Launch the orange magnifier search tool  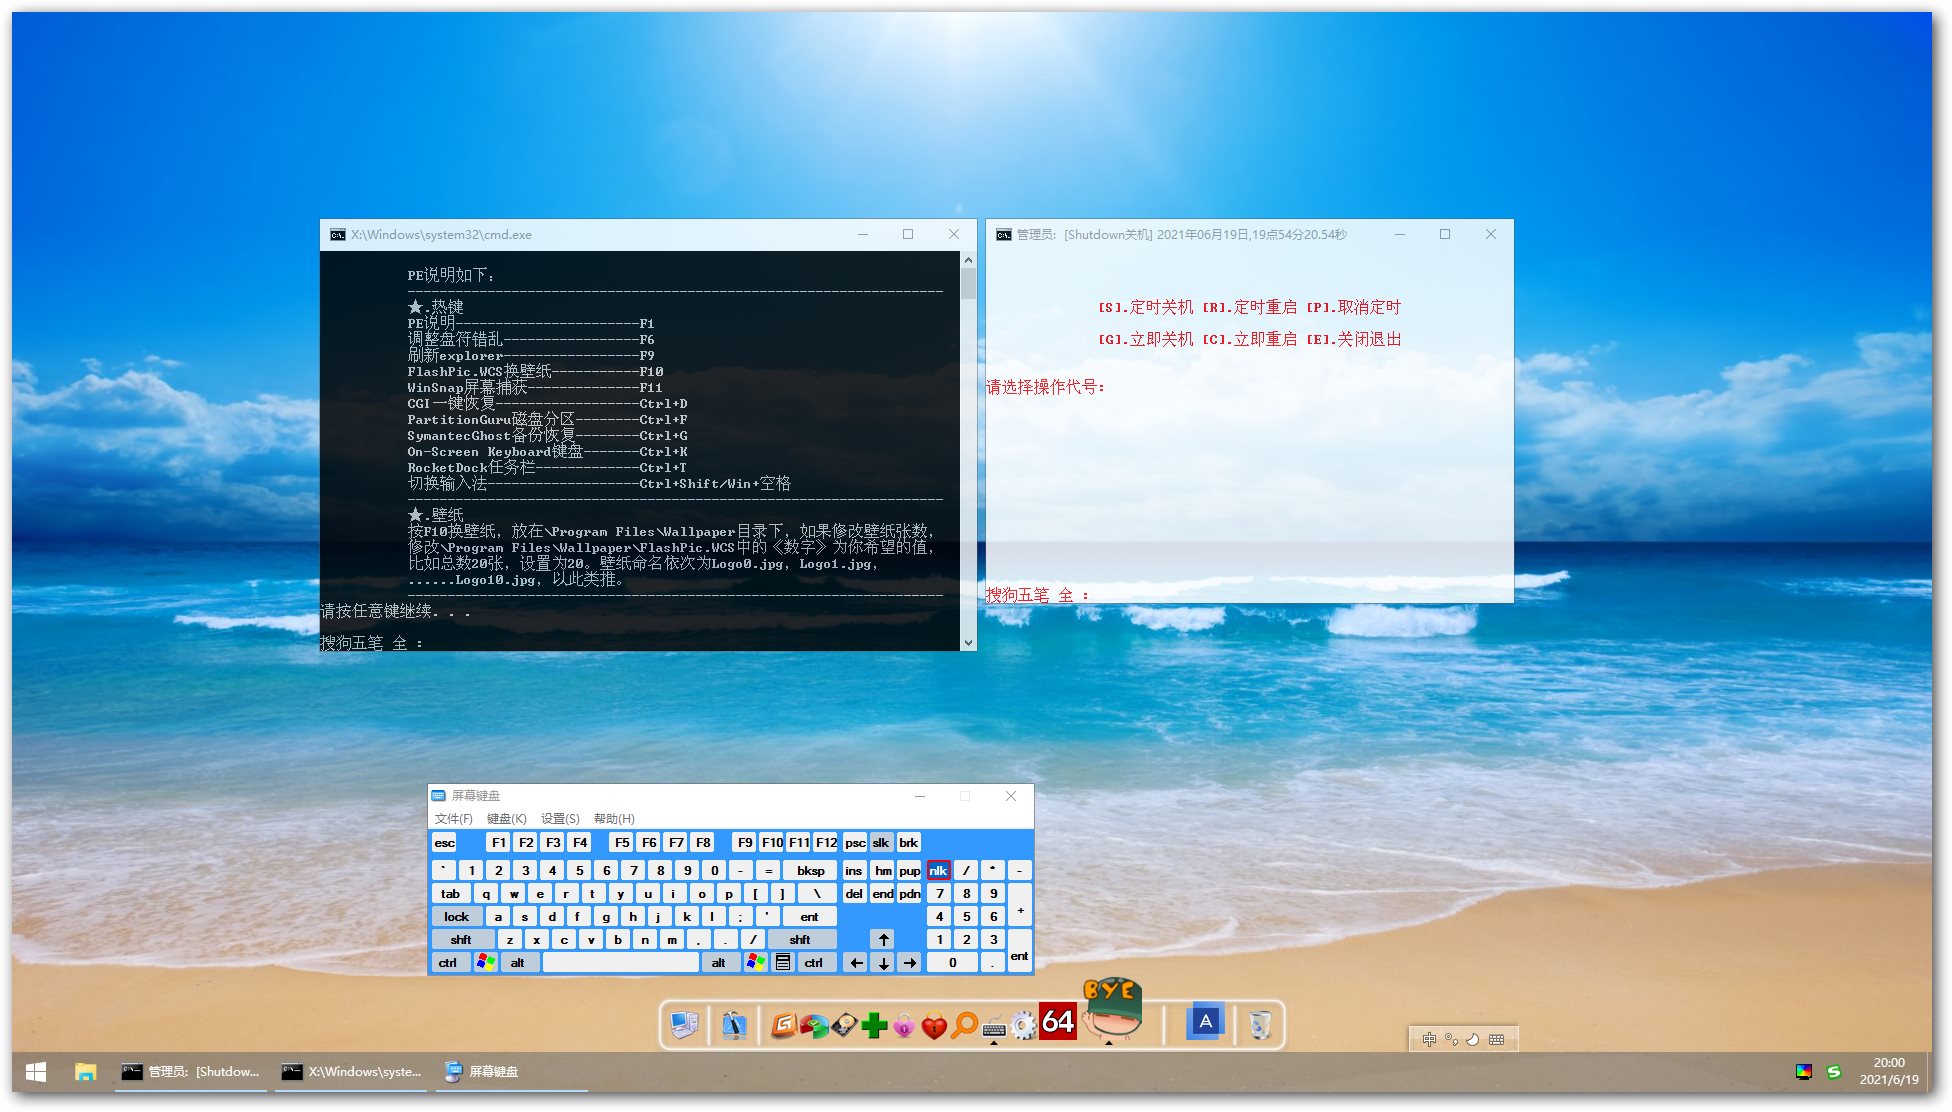(x=964, y=1026)
